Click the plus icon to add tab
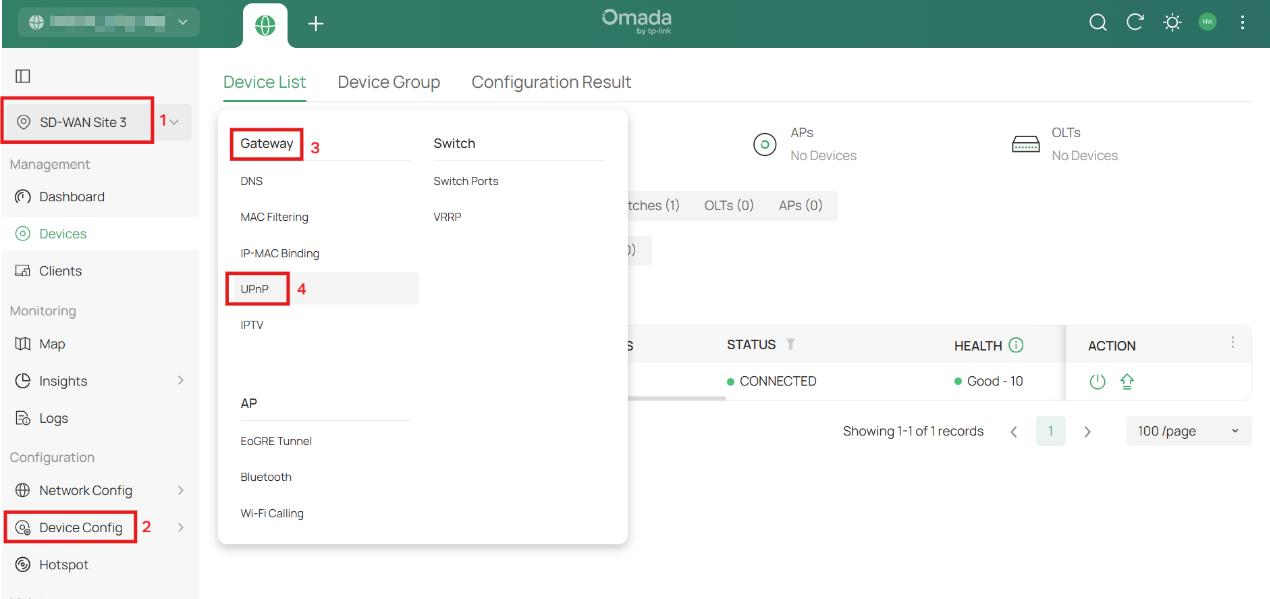Image resolution: width=1270 pixels, height=599 pixels. 316,23
